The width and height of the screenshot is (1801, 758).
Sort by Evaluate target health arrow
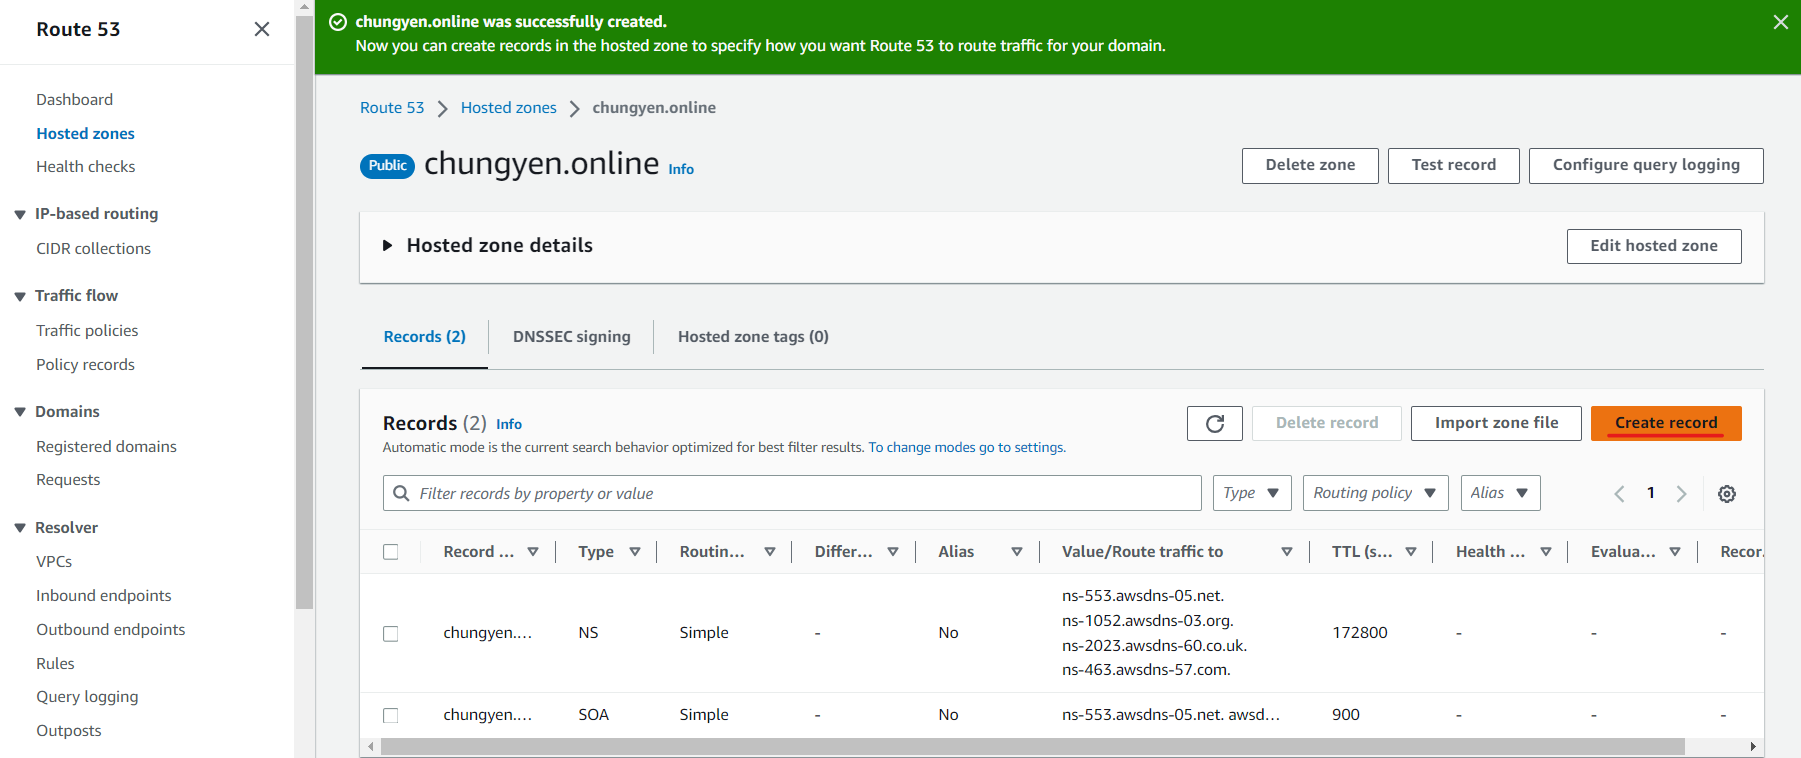coord(1675,552)
